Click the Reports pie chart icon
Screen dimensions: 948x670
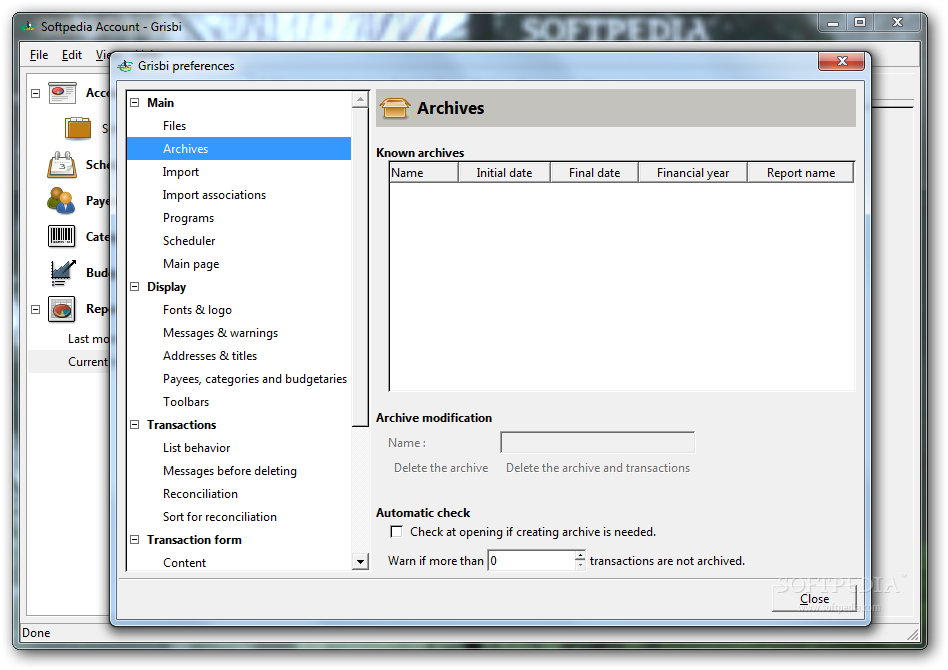(62, 309)
